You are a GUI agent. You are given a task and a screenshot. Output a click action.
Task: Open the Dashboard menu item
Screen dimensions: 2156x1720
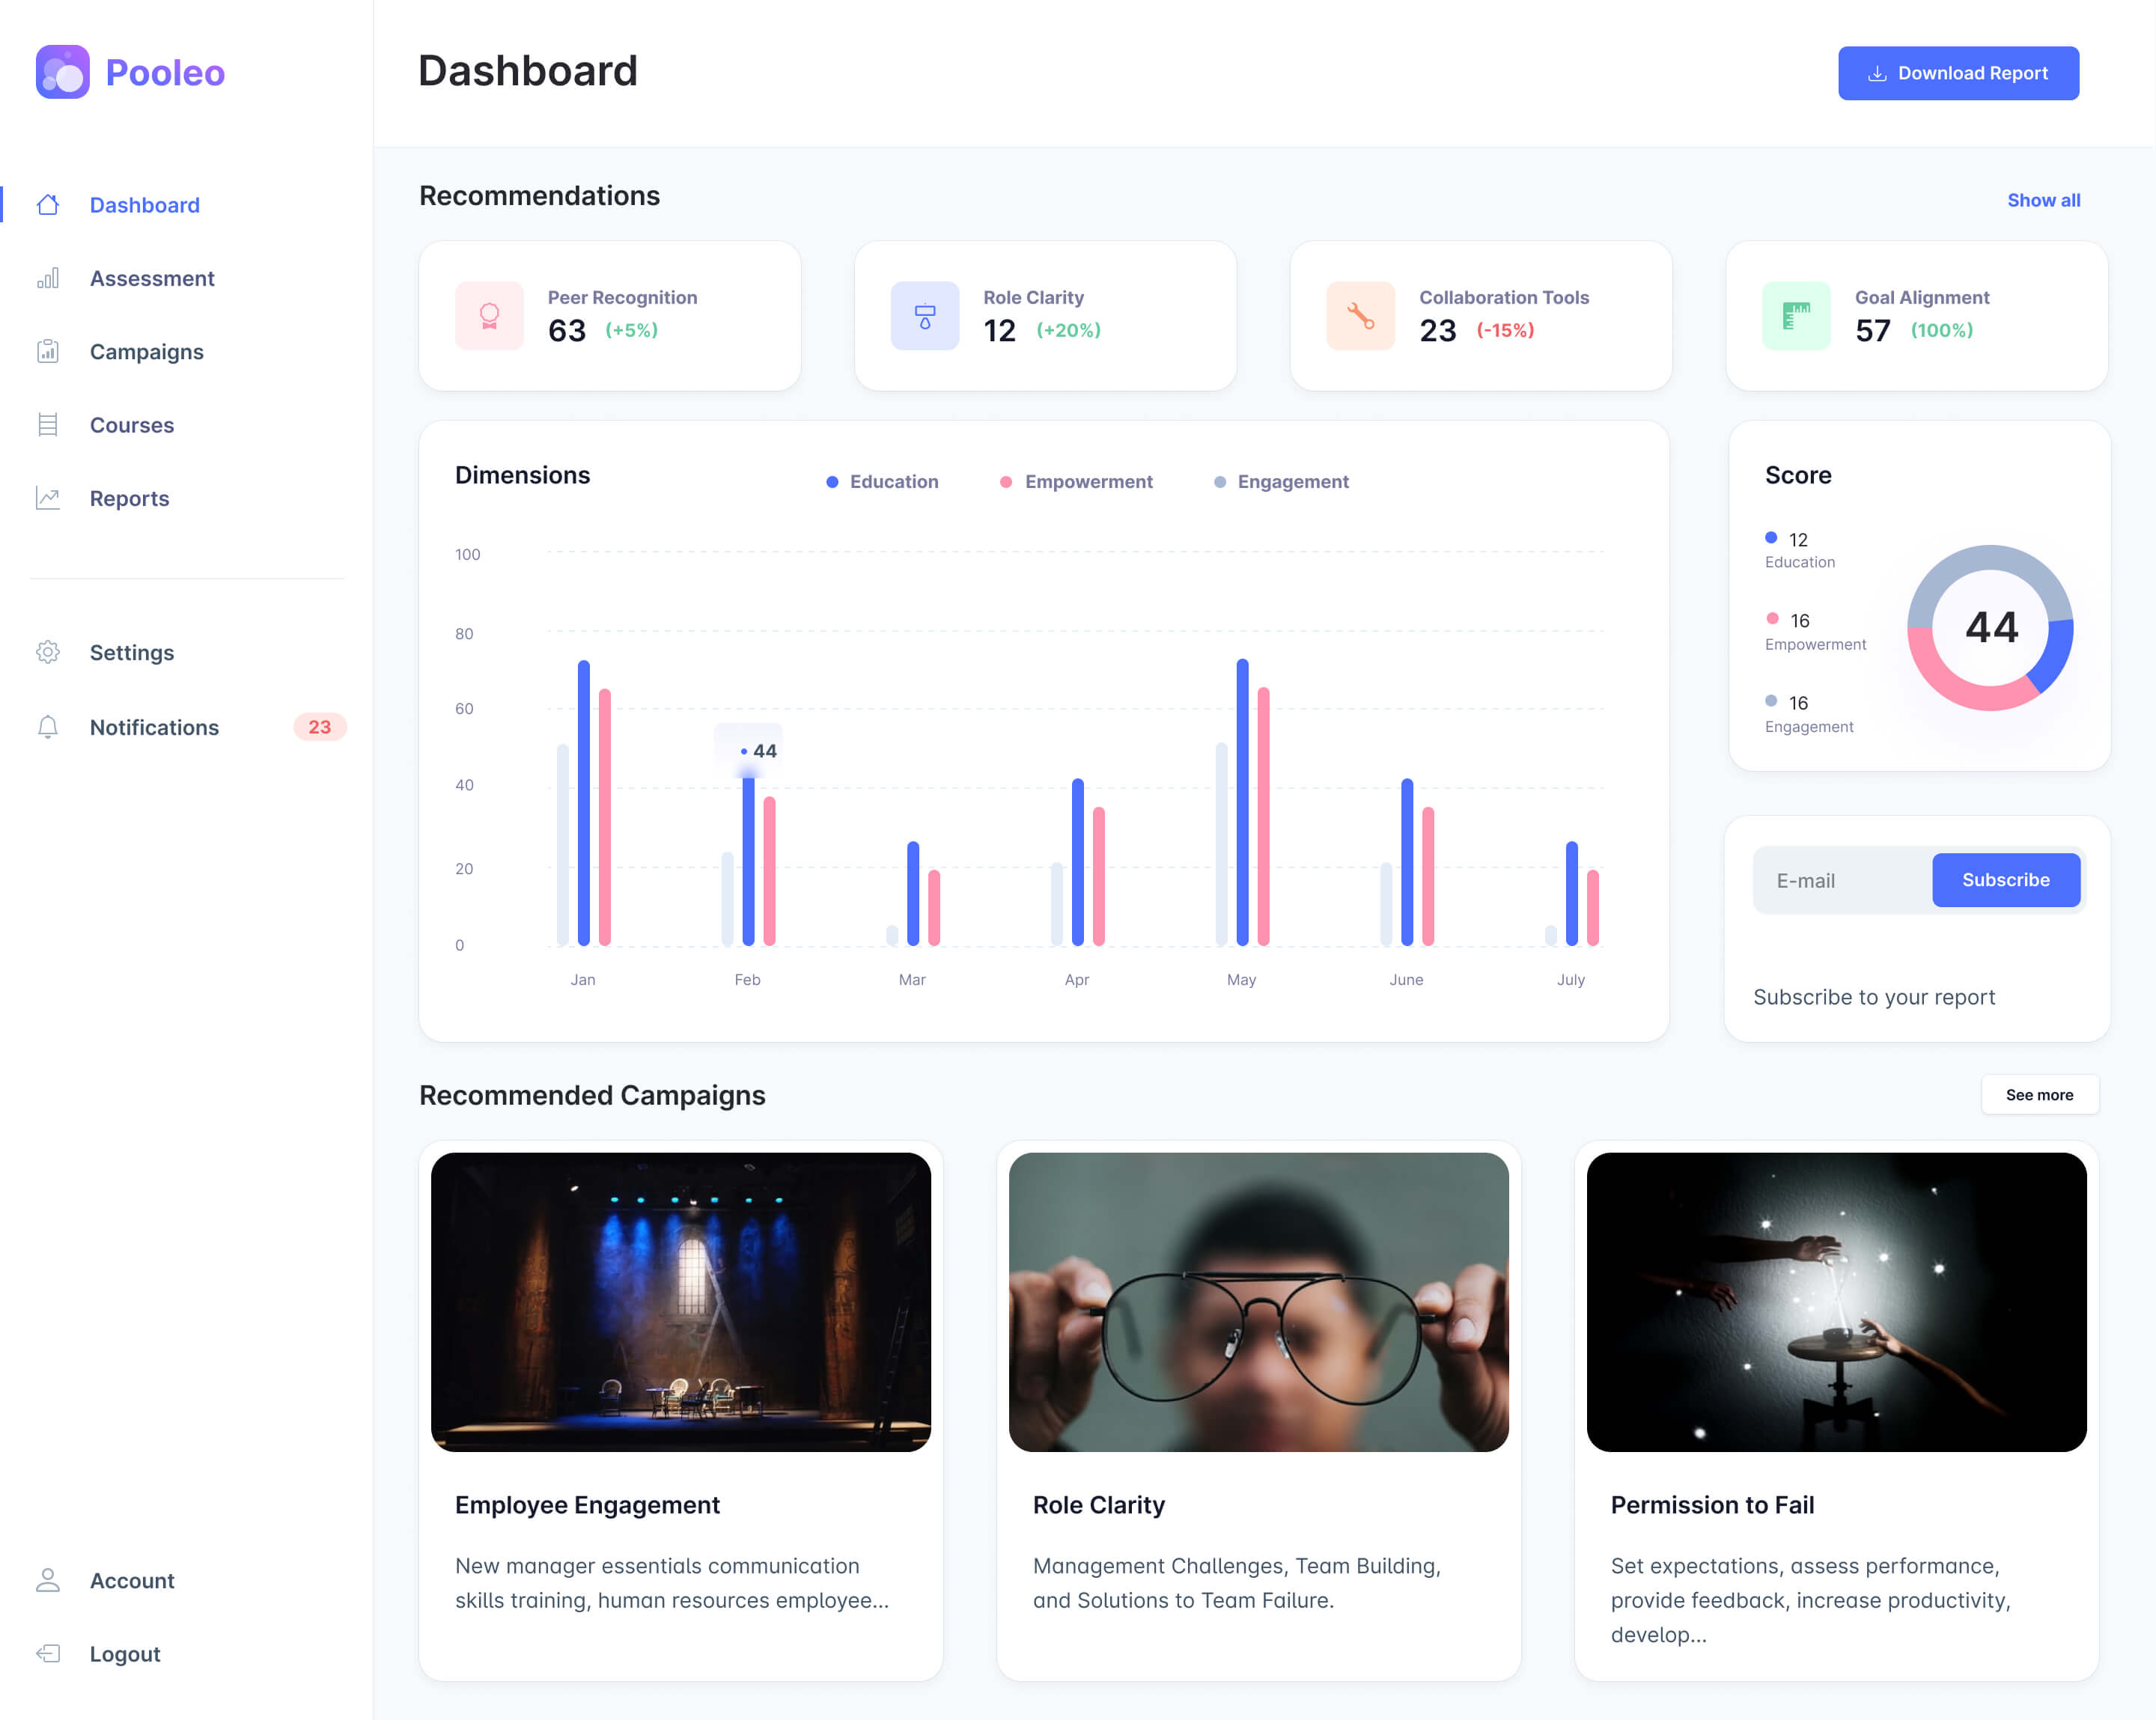point(145,205)
